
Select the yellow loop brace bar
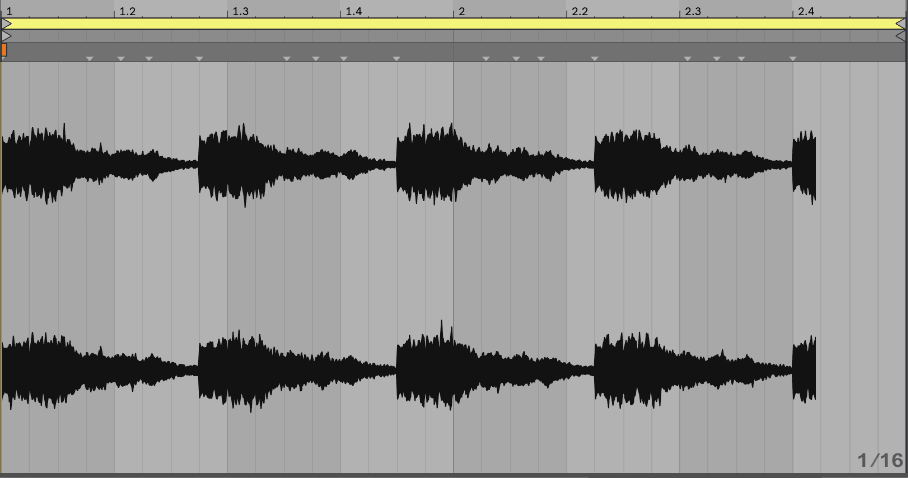pyautogui.click(x=453, y=24)
